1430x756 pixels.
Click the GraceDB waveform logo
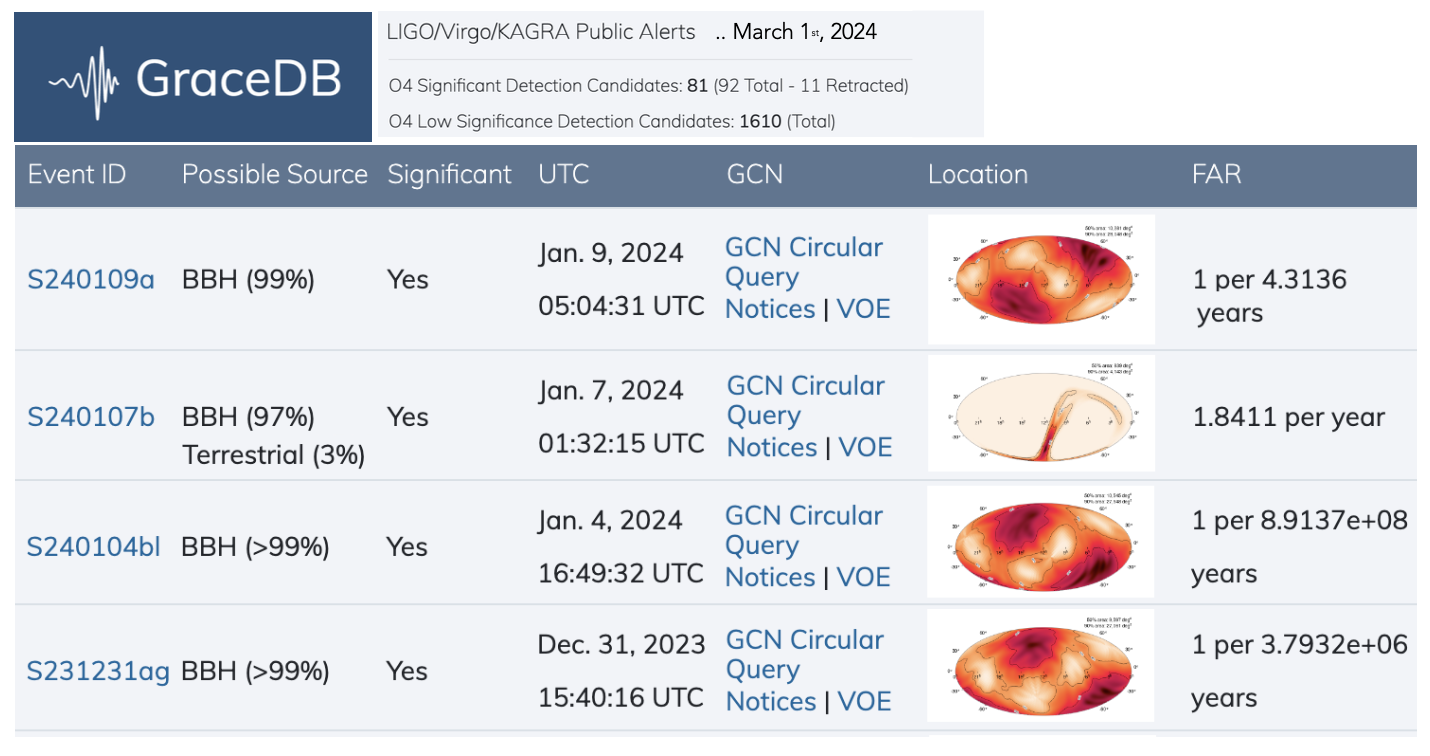[x=192, y=78]
